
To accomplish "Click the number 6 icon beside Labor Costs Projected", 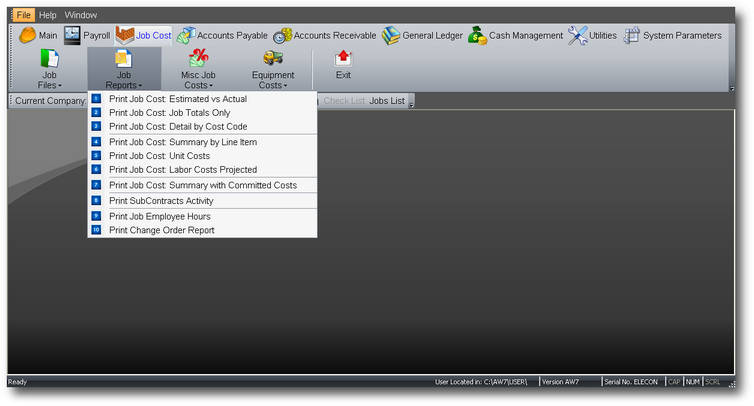I will pyautogui.click(x=96, y=170).
